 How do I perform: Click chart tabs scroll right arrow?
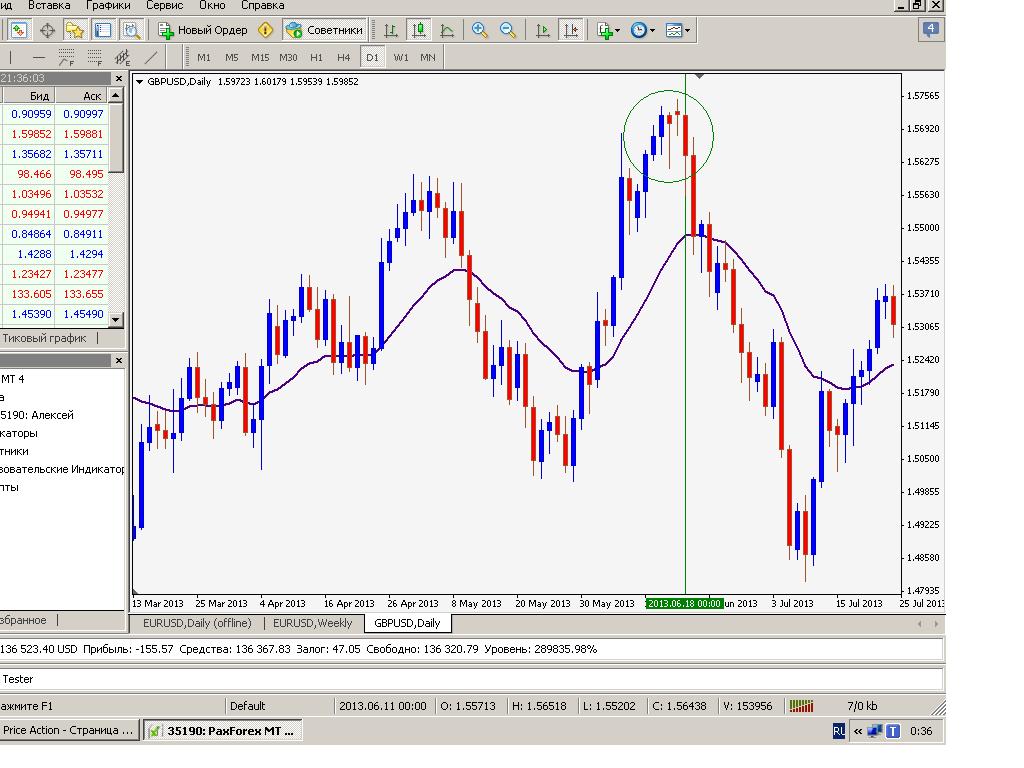tap(936, 624)
